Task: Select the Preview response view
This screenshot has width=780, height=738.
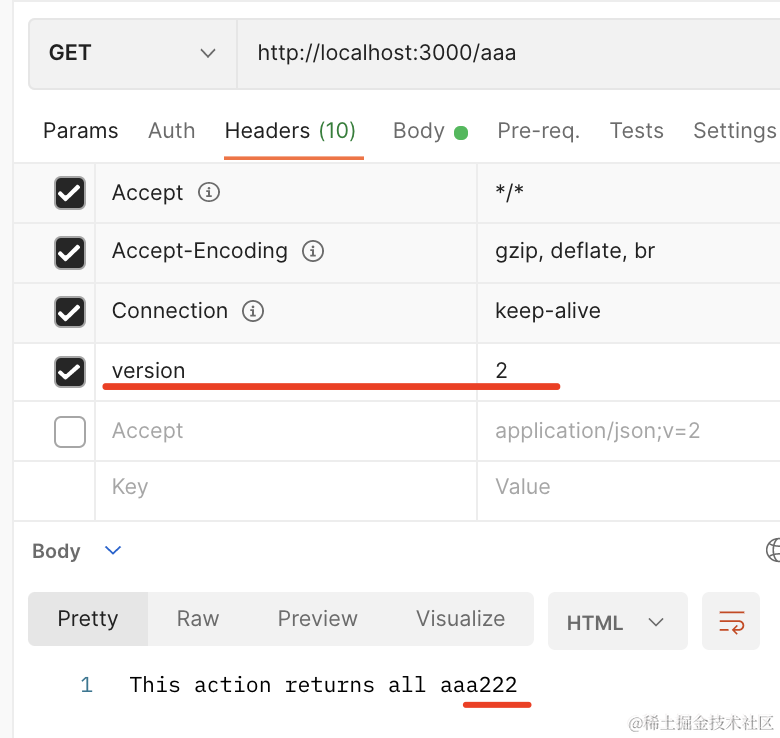Action: pos(317,619)
